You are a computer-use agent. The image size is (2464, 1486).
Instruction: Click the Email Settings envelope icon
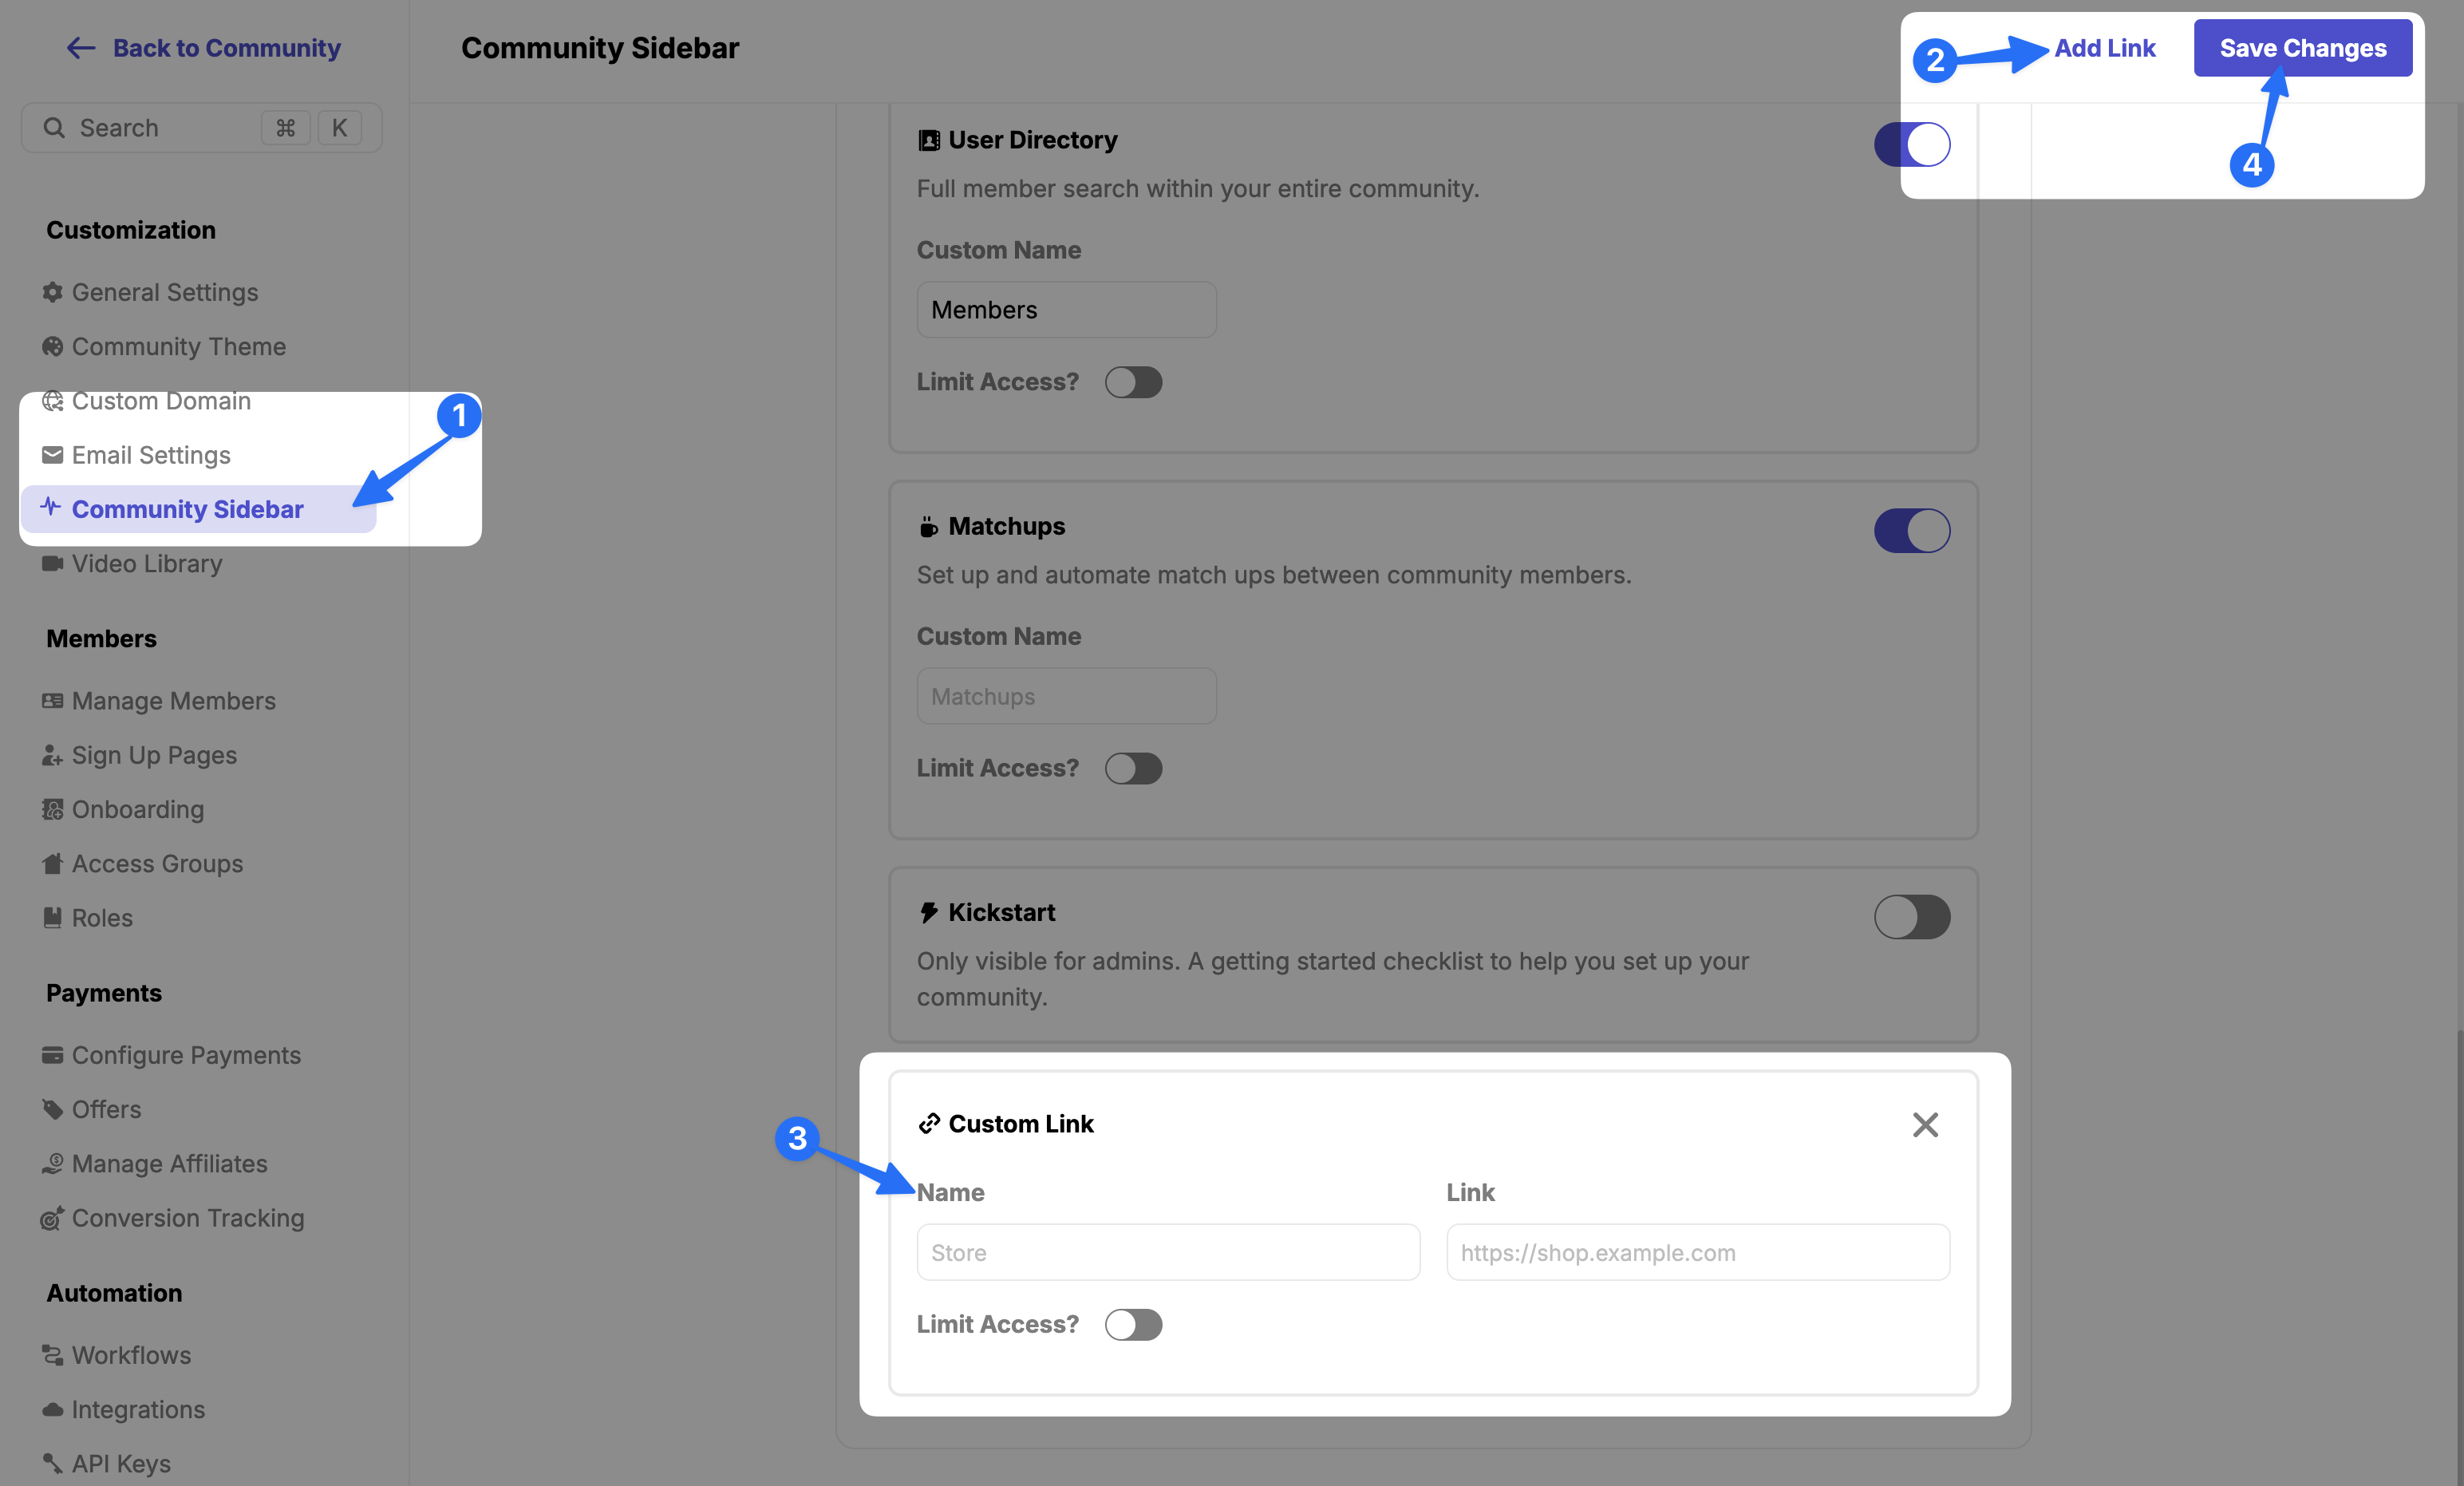(x=52, y=455)
